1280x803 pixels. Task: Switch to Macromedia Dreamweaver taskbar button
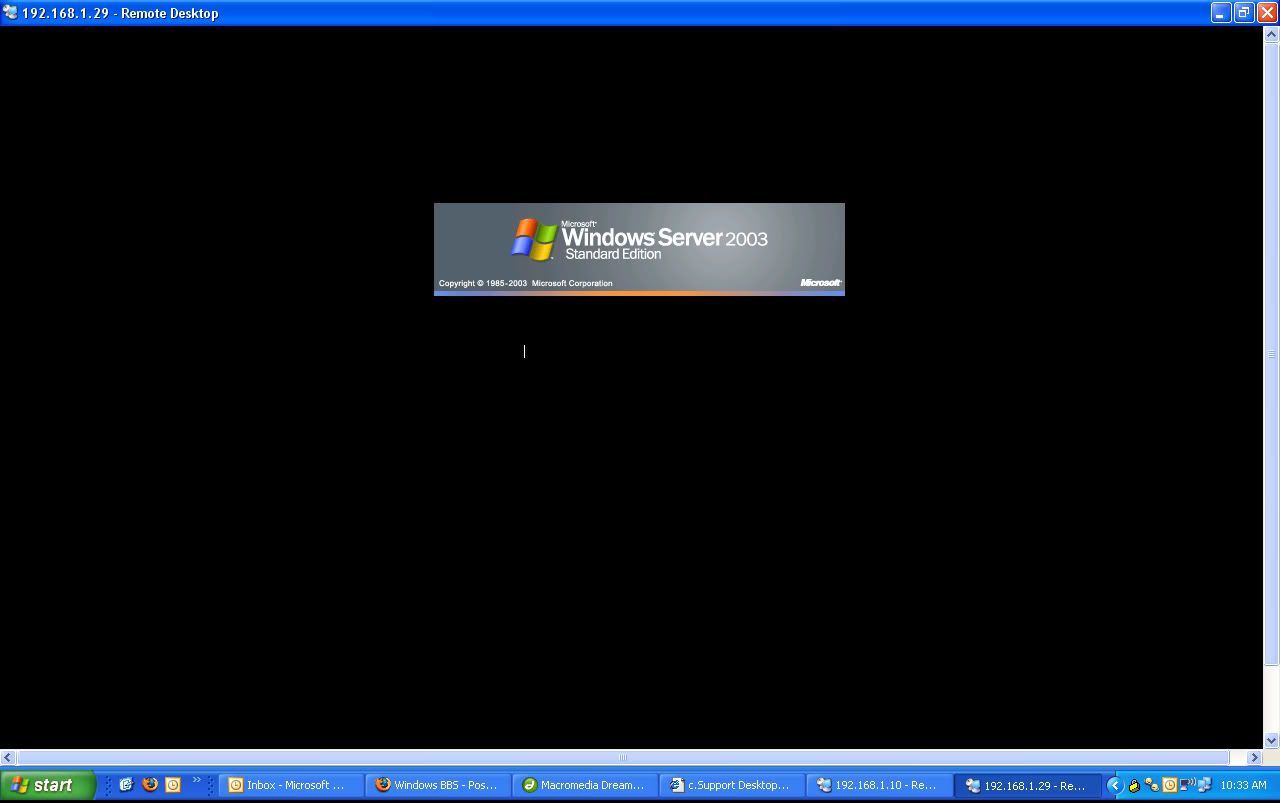click(585, 785)
